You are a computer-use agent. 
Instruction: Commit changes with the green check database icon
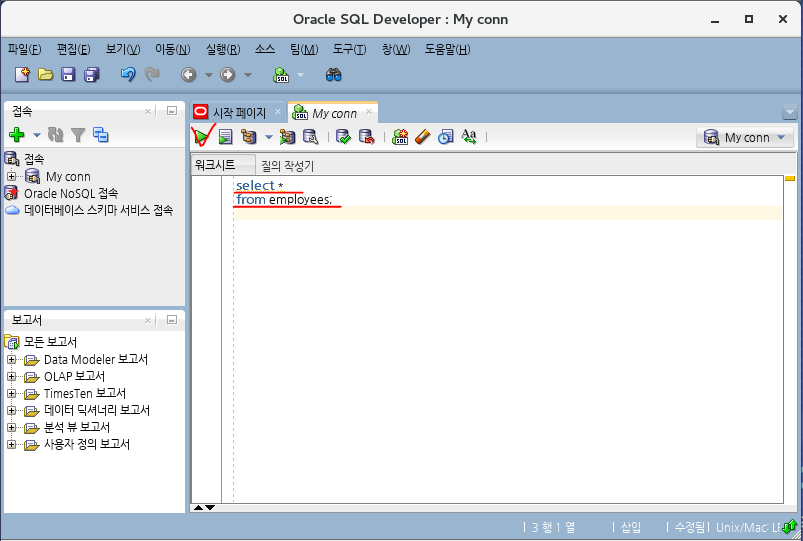click(343, 137)
